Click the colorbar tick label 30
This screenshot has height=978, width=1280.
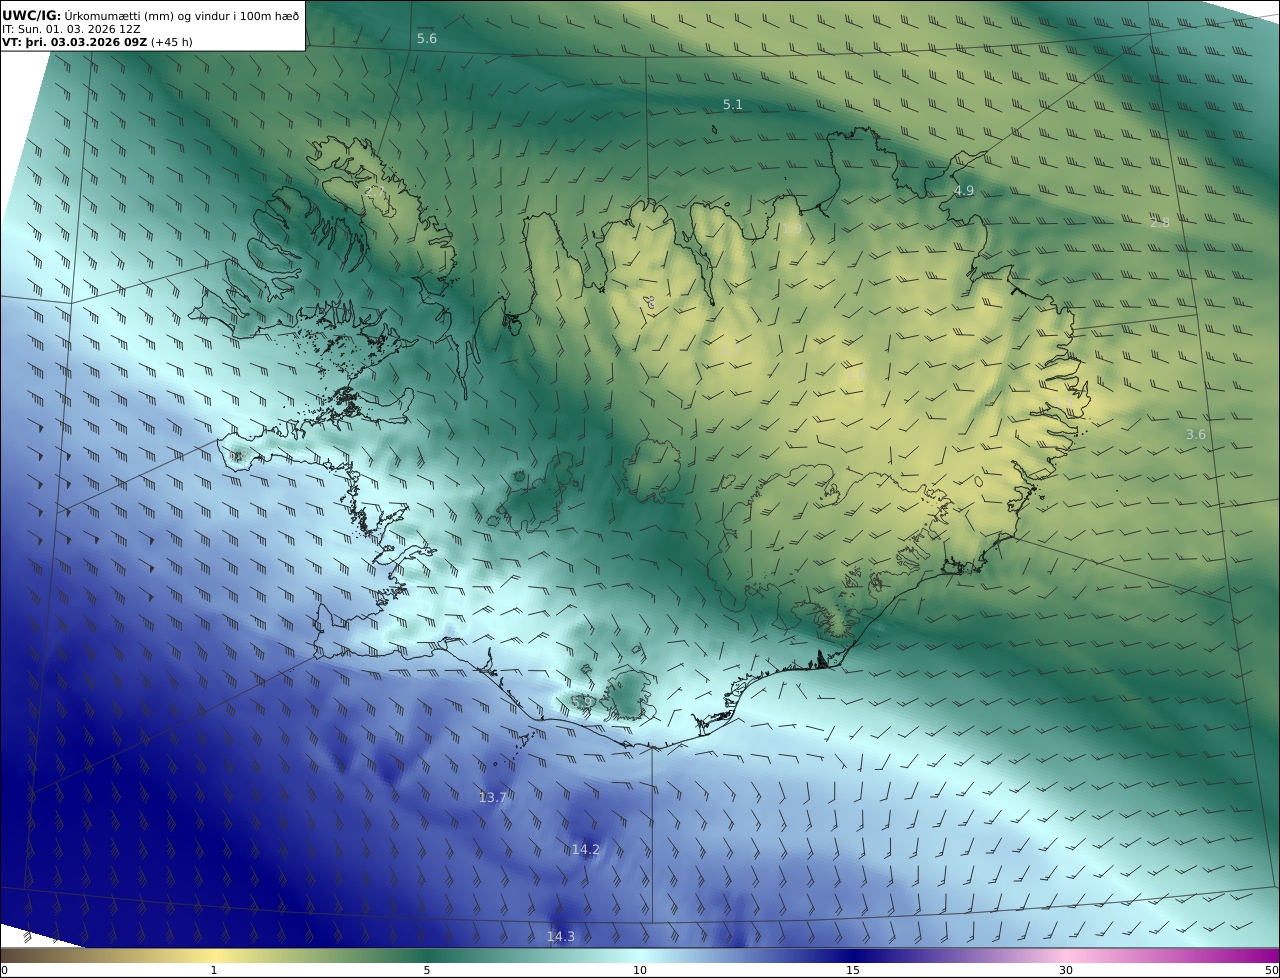[x=1066, y=970]
